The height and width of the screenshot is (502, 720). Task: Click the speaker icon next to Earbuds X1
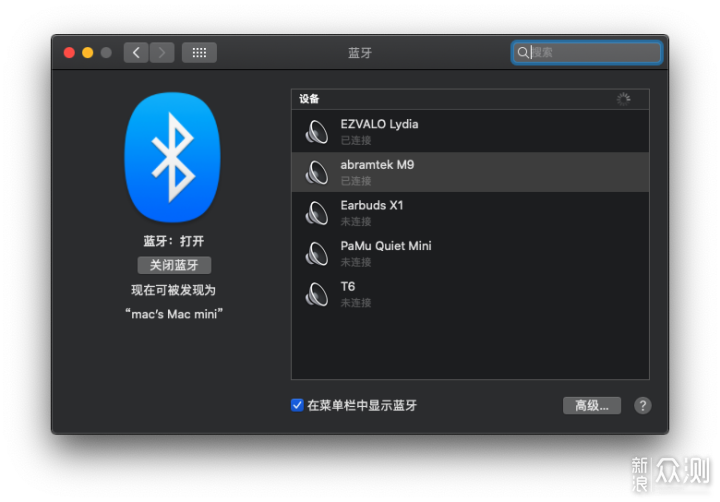coord(317,214)
